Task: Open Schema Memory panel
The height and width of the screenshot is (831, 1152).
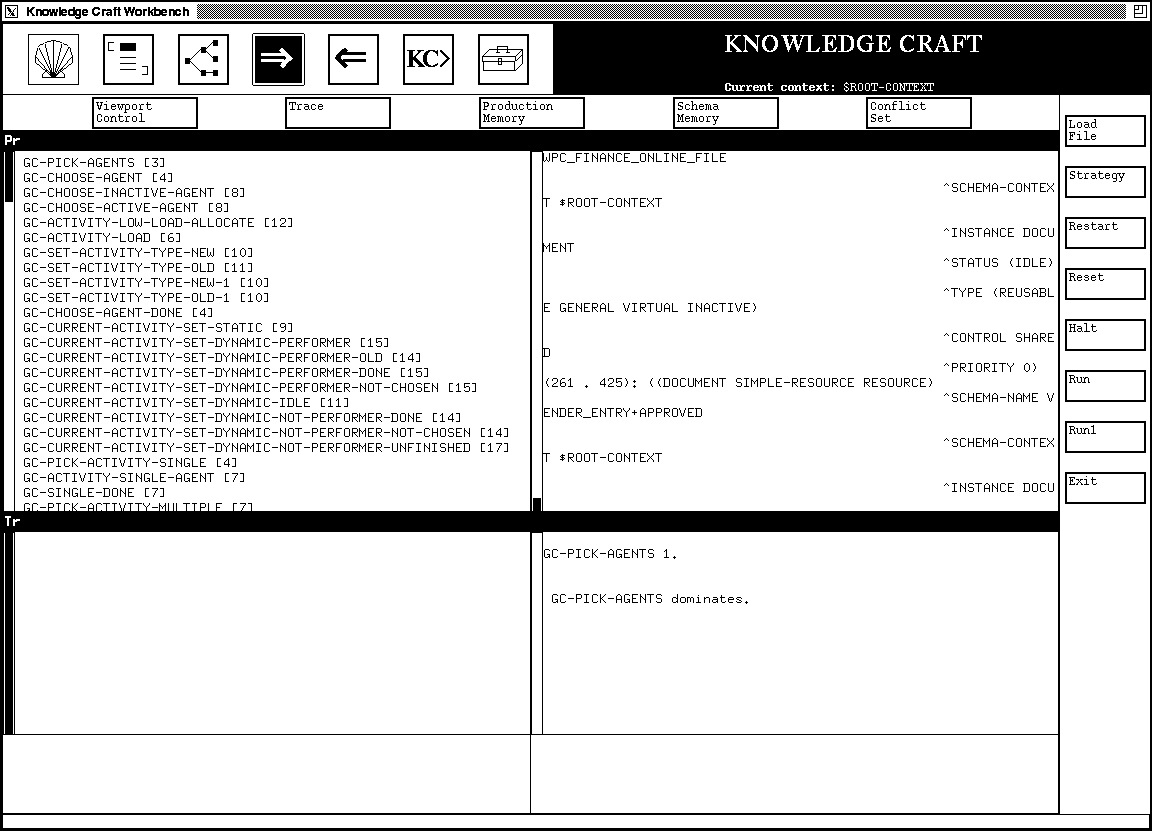Action: click(724, 112)
